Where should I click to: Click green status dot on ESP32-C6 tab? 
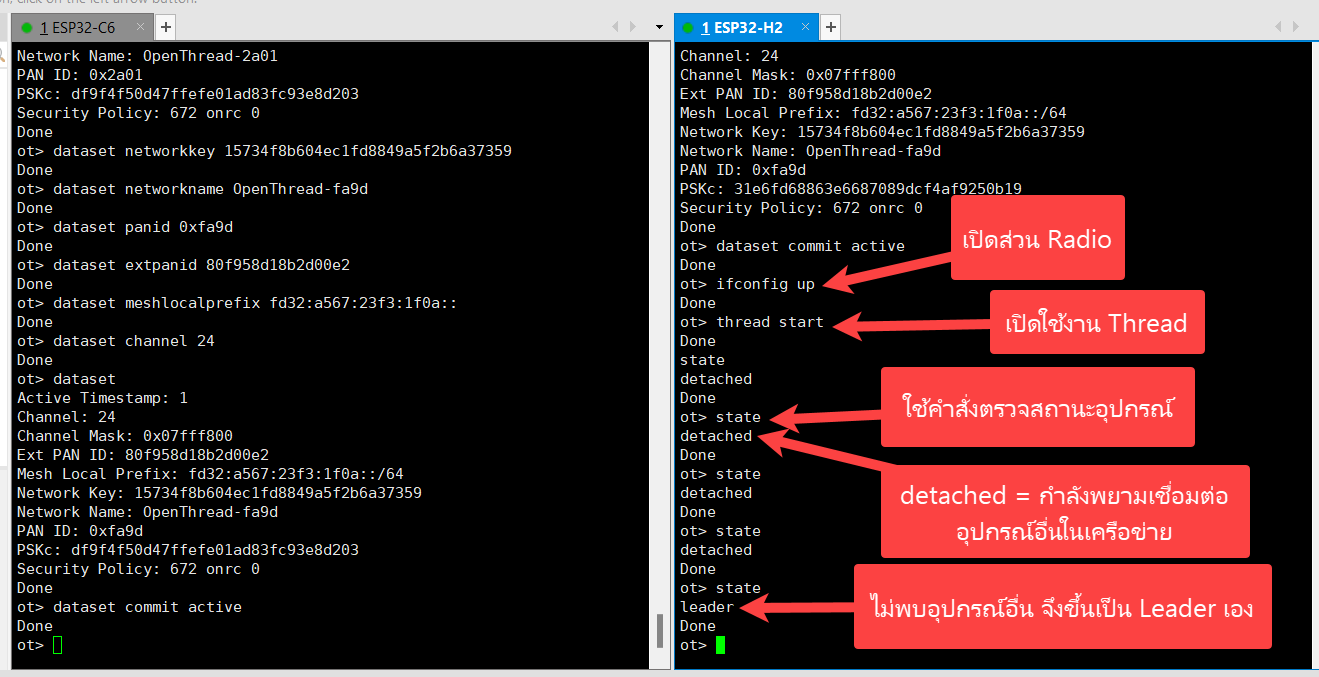click(x=27, y=27)
